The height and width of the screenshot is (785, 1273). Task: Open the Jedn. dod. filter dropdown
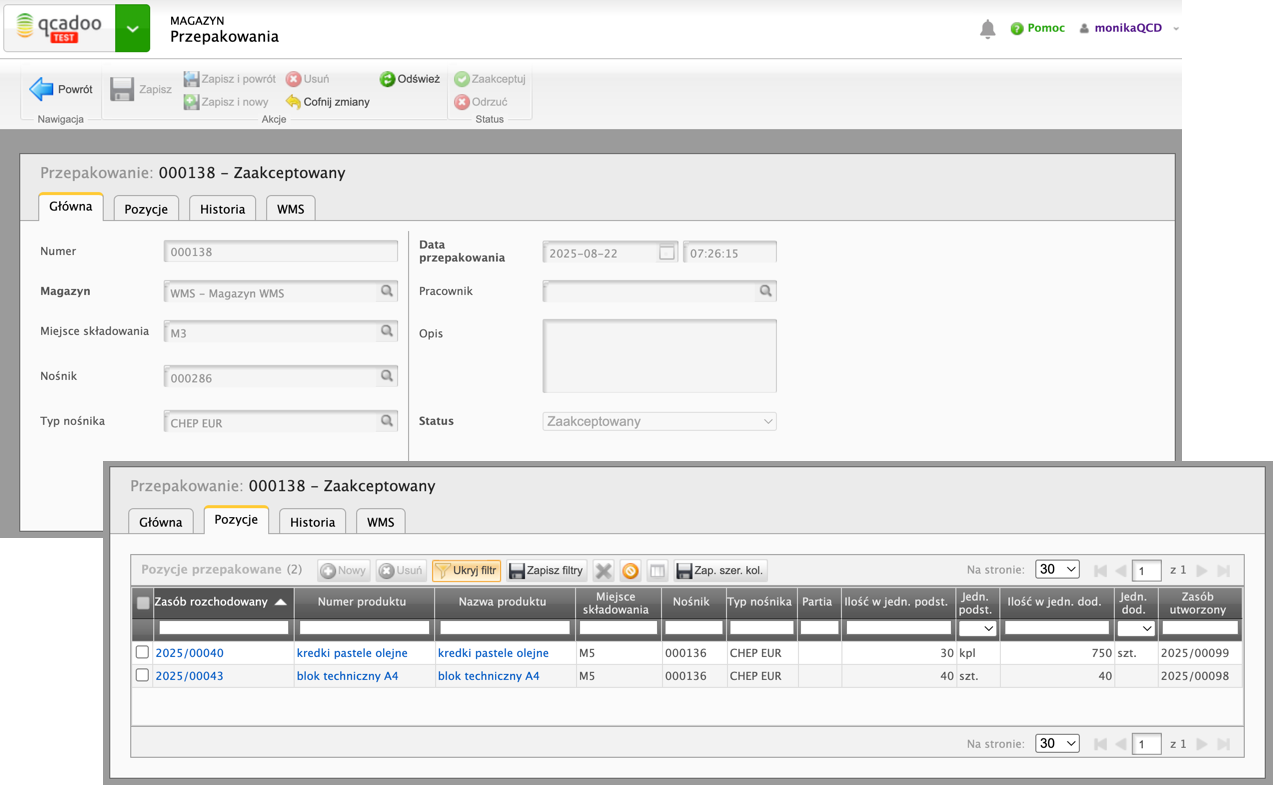click(1135, 628)
